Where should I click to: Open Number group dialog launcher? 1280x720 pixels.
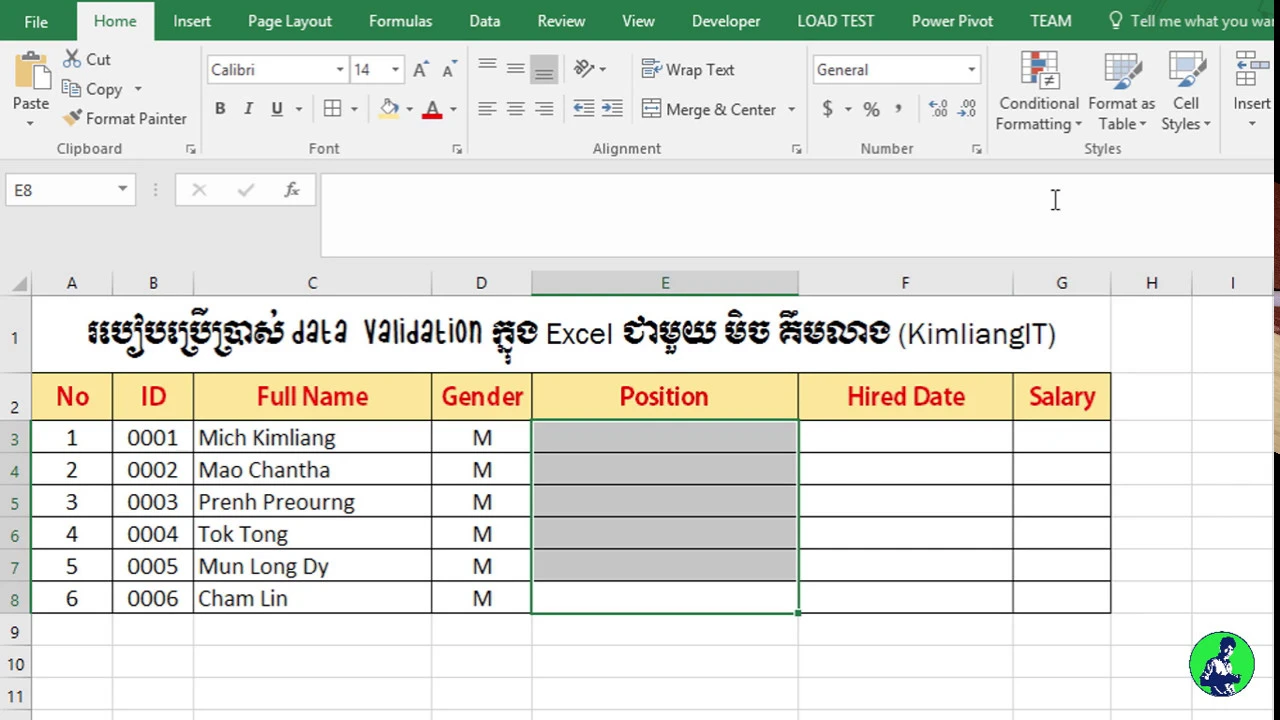coord(976,149)
